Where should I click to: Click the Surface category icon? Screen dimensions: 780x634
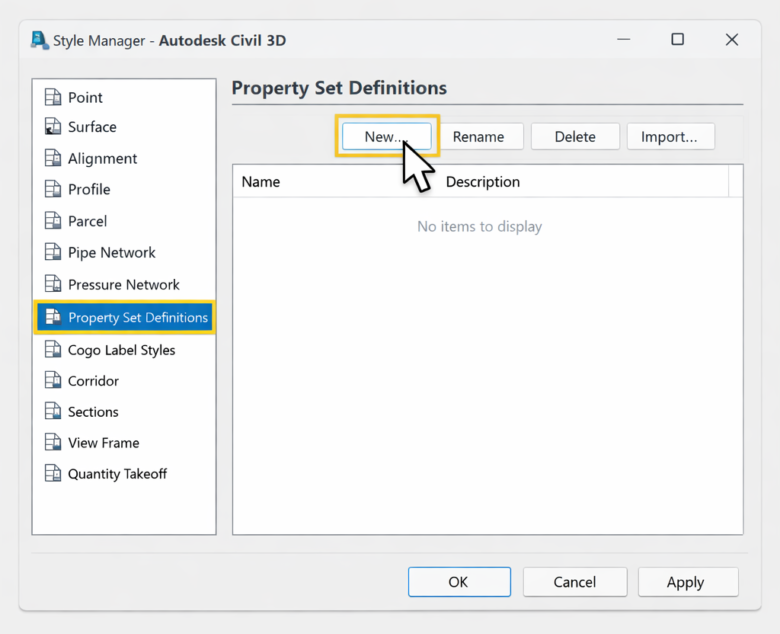[53, 126]
